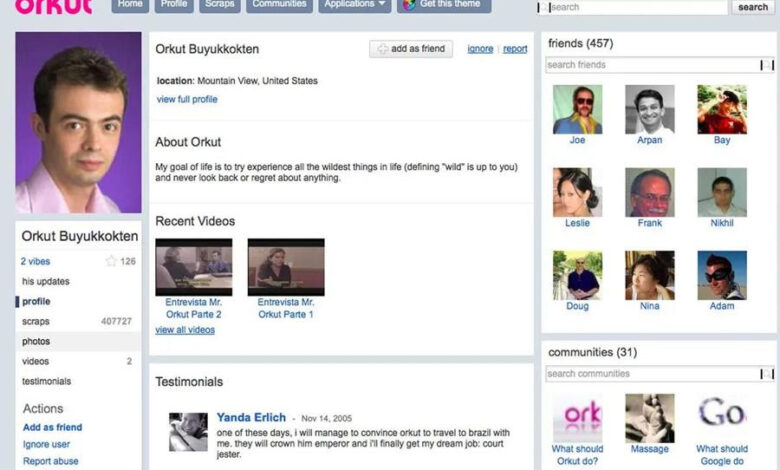Screen dimensions: 780x470
Task: Click the ignore link
Action: pos(480,49)
